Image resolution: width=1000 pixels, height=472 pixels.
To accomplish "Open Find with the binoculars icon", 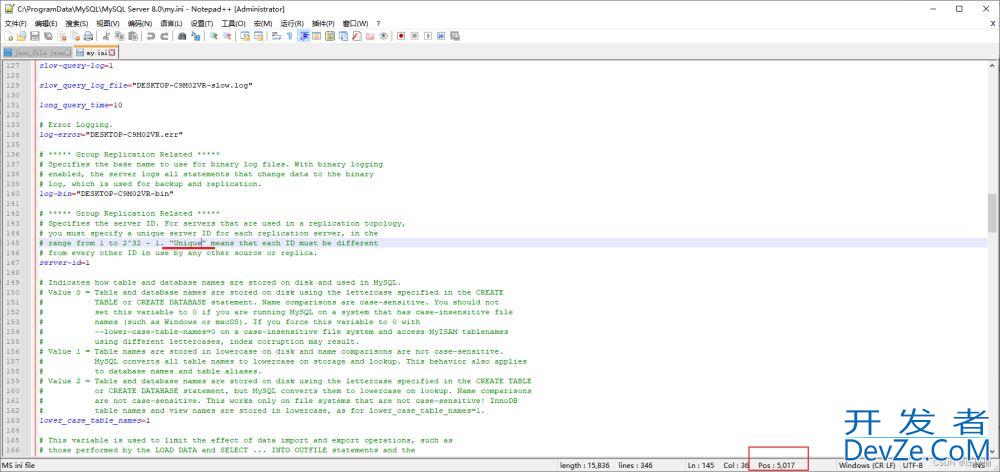I will tap(182, 36).
